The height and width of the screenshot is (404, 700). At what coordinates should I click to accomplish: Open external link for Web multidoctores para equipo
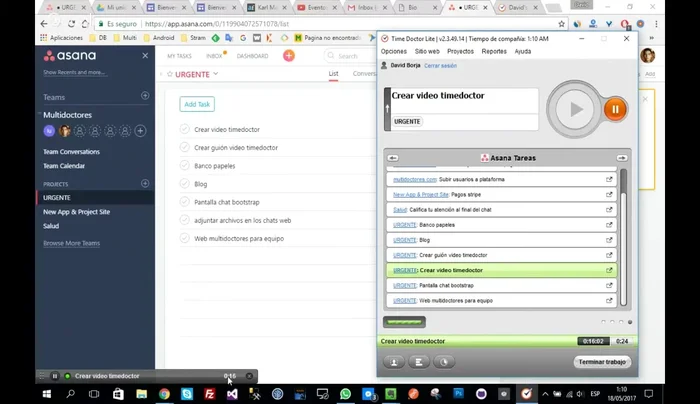(x=609, y=301)
